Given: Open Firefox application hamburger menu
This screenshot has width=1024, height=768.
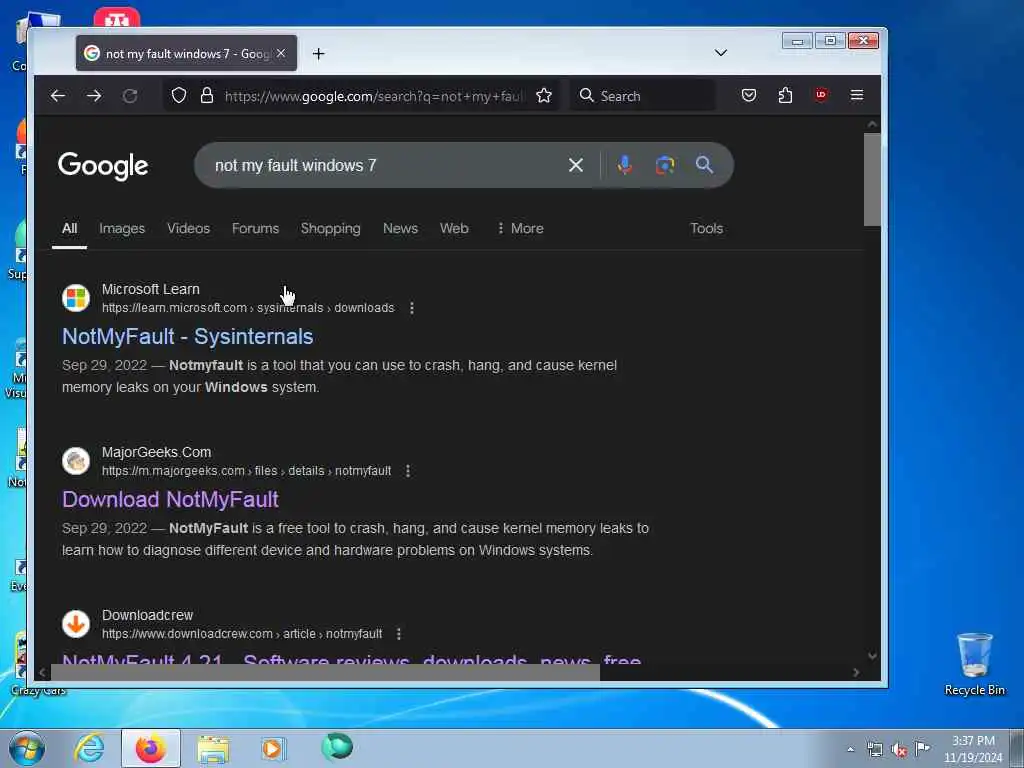Looking at the screenshot, I should [857, 95].
